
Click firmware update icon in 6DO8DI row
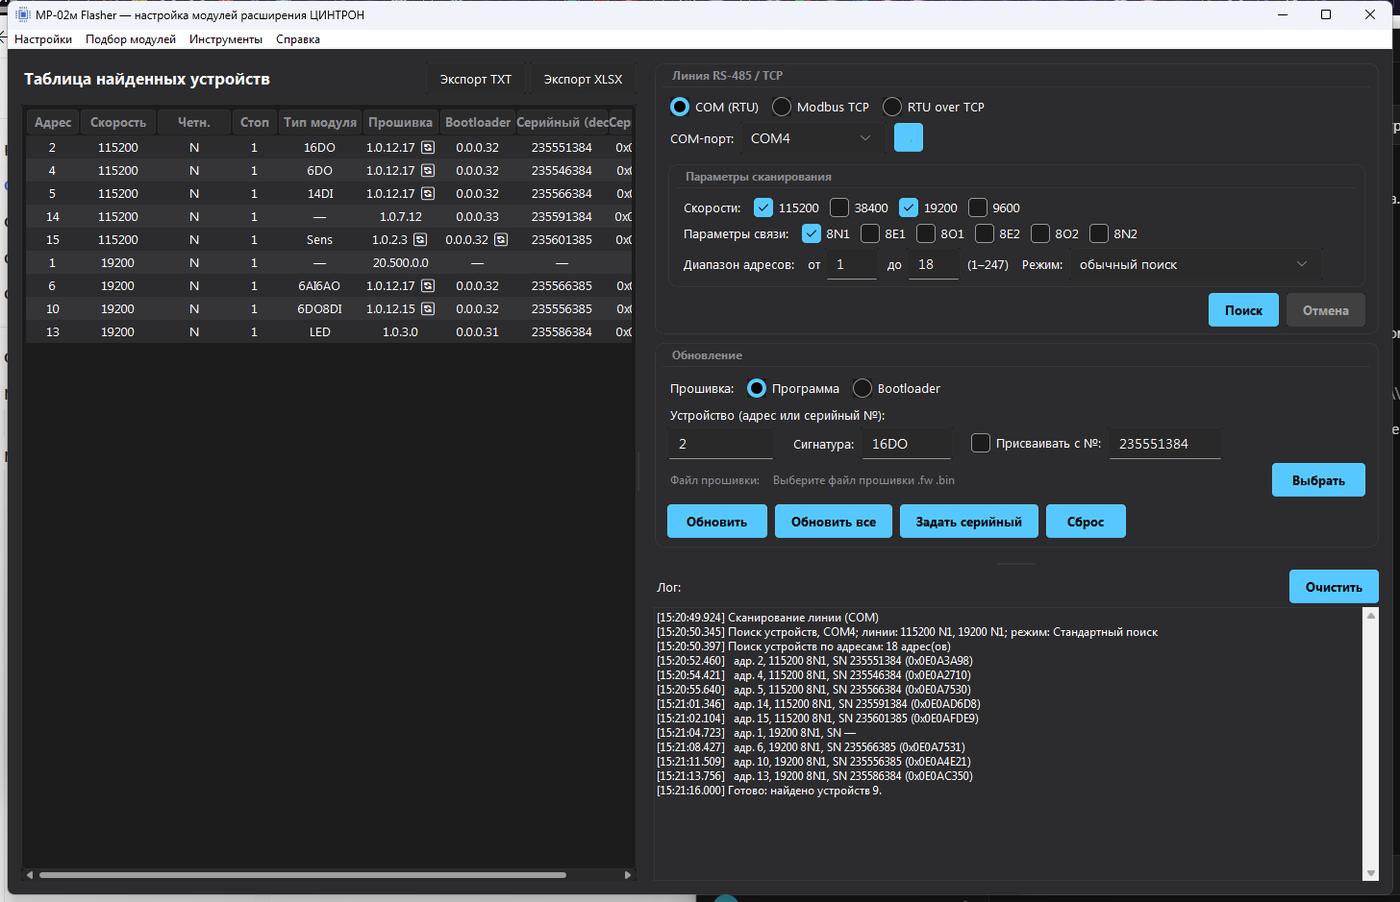click(428, 309)
